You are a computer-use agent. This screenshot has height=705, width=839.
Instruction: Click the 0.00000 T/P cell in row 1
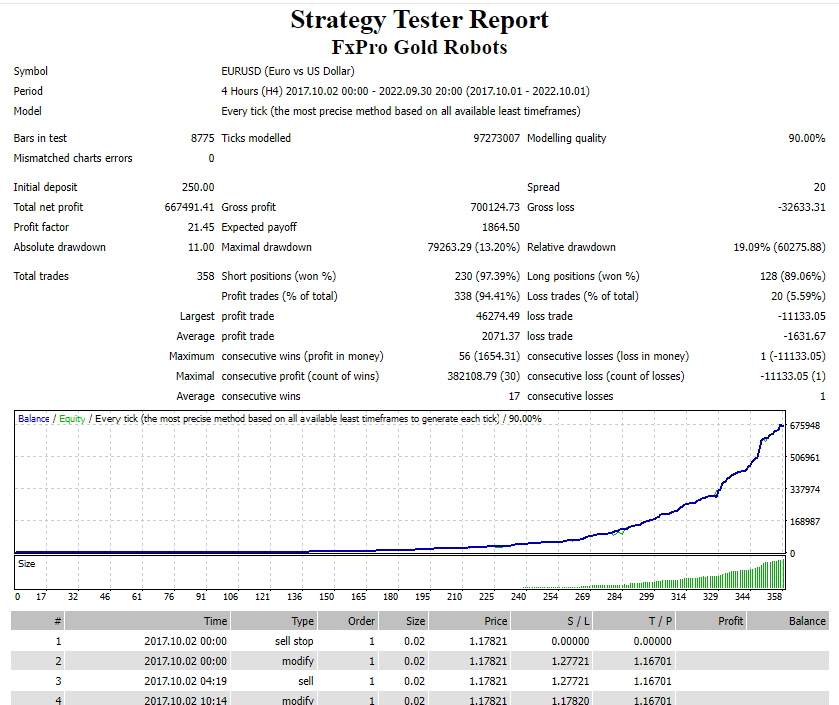(652, 641)
